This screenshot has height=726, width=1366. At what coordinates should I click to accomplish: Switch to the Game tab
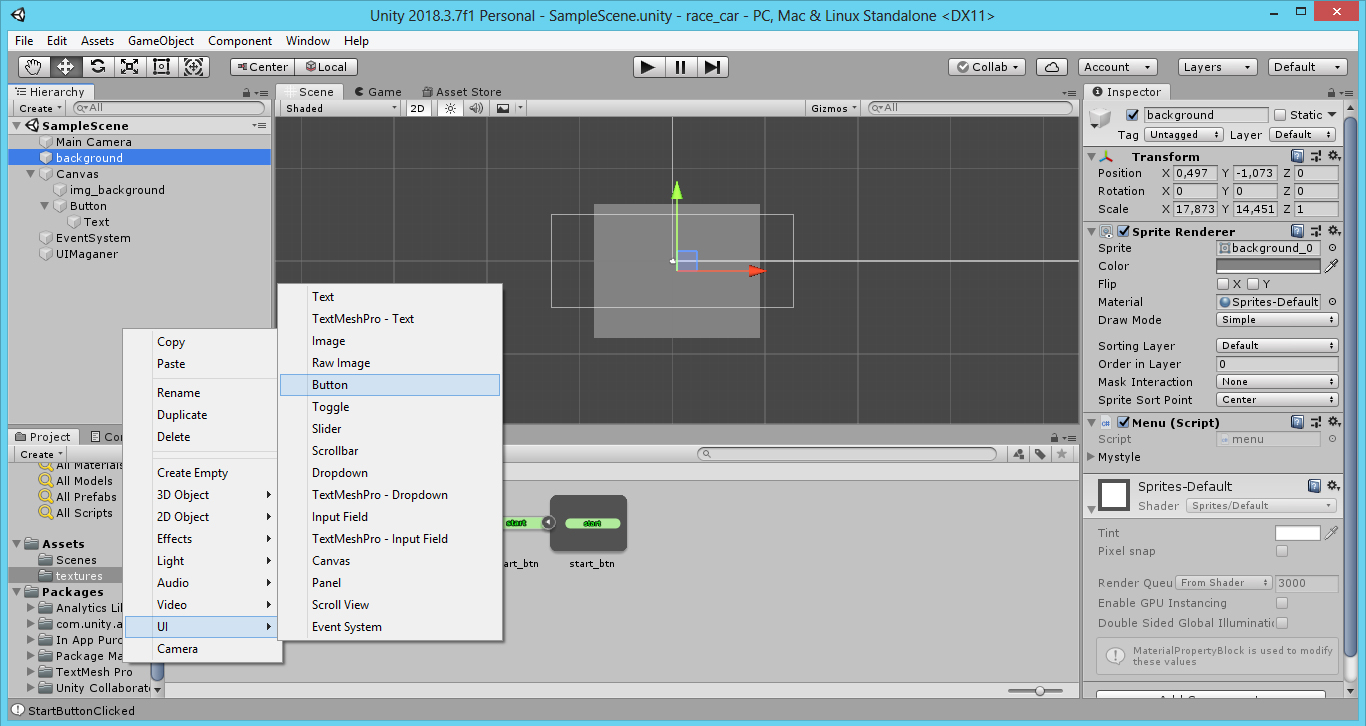(378, 92)
